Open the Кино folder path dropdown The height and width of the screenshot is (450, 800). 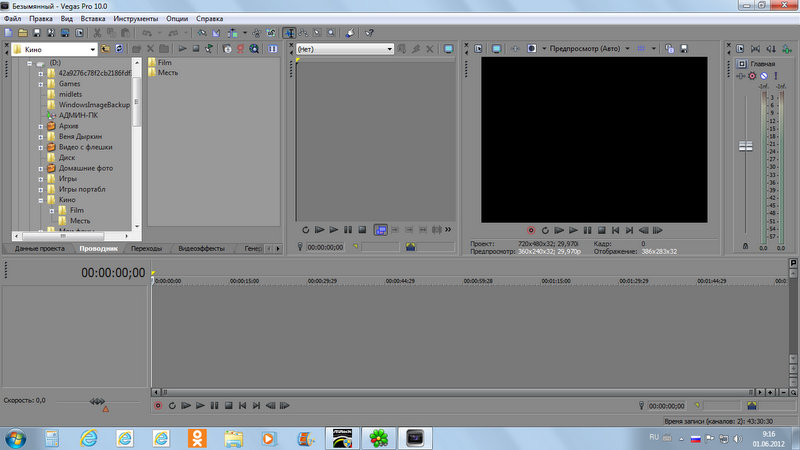pyautogui.click(x=92, y=49)
